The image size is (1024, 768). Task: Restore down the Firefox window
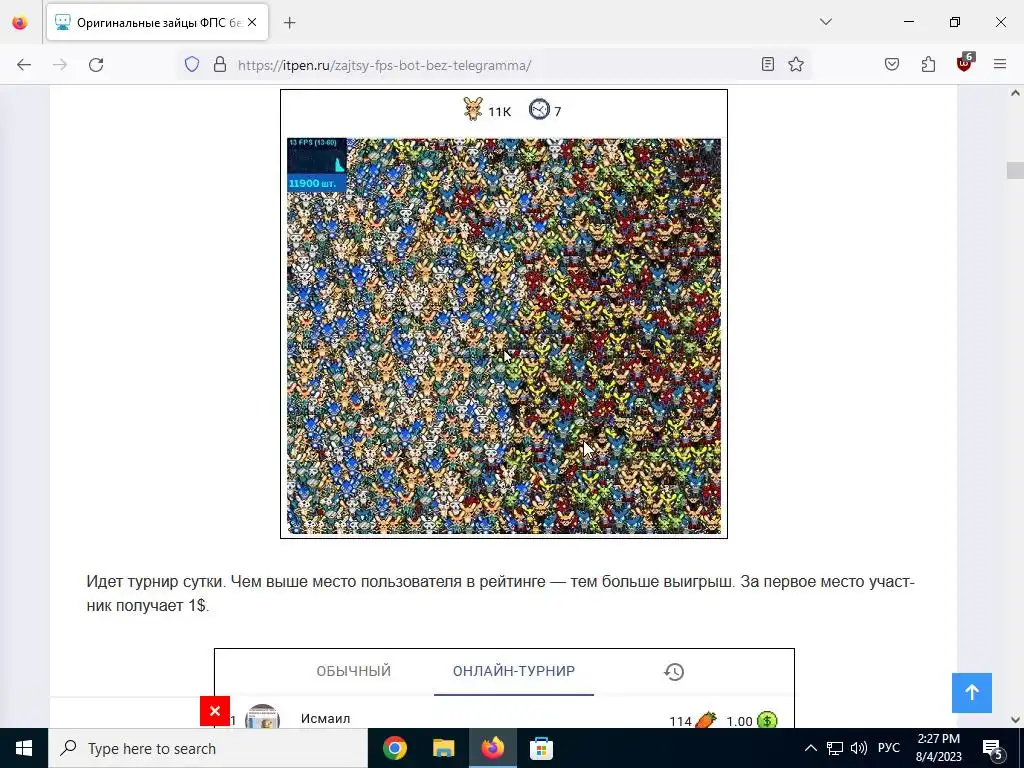point(955,22)
